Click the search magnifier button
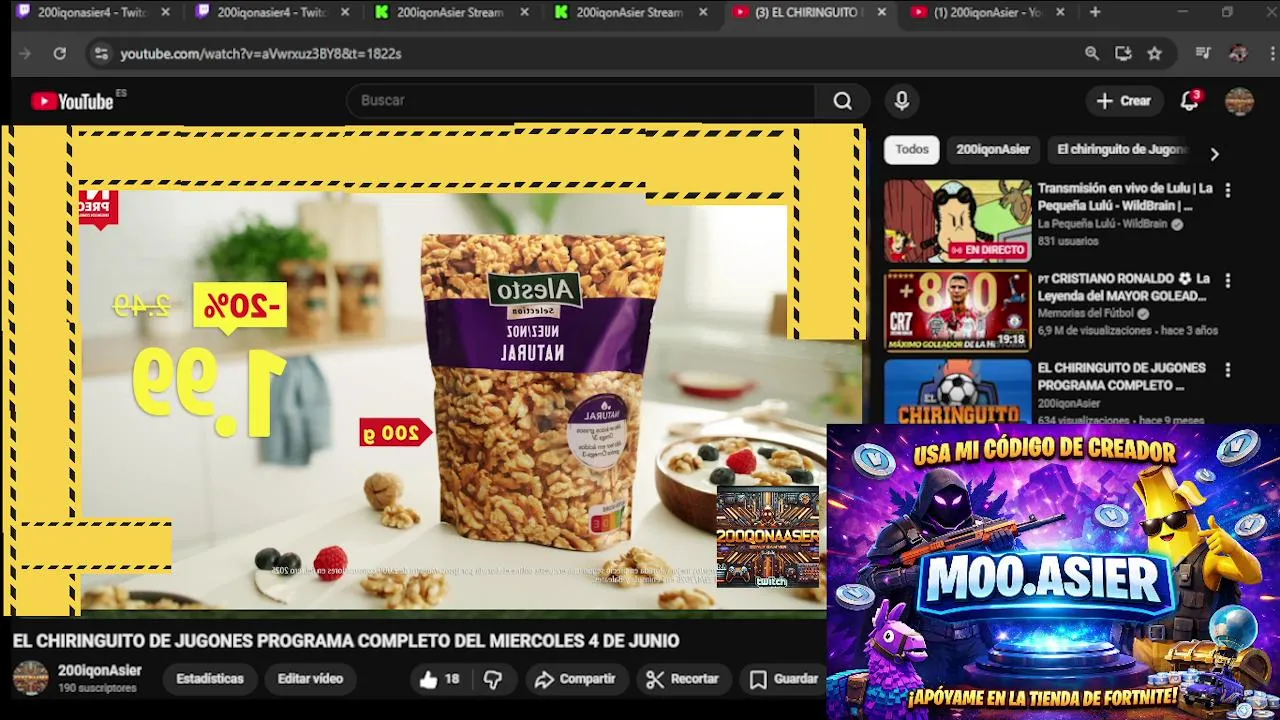This screenshot has height=720, width=1280. click(x=843, y=101)
